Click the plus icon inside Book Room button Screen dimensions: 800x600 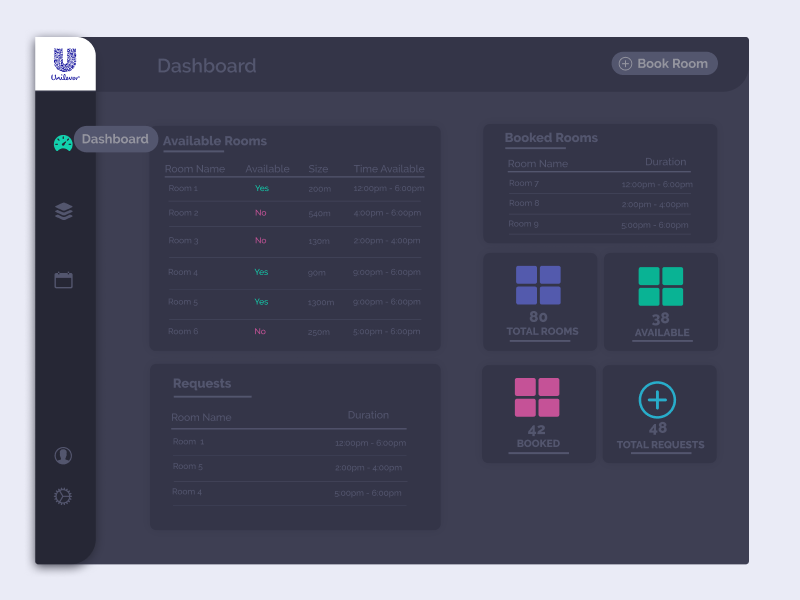coord(624,63)
